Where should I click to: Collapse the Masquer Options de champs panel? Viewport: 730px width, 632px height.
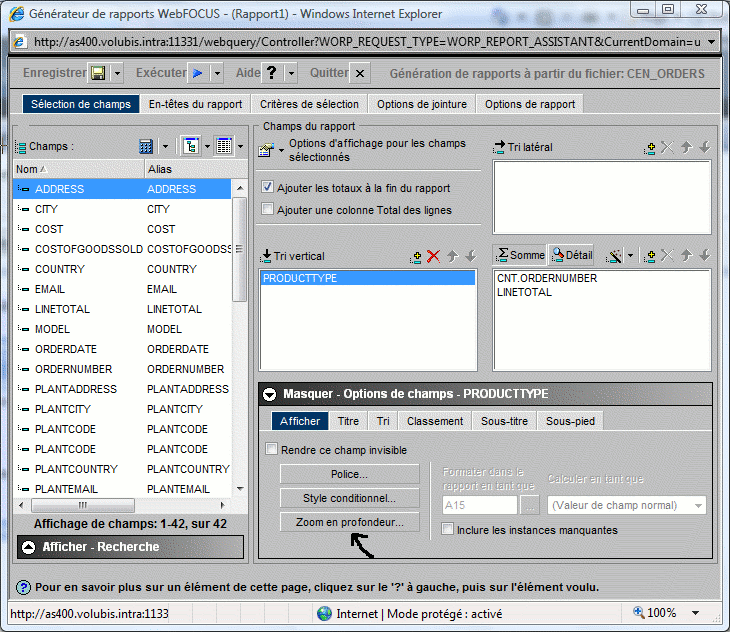(269, 394)
